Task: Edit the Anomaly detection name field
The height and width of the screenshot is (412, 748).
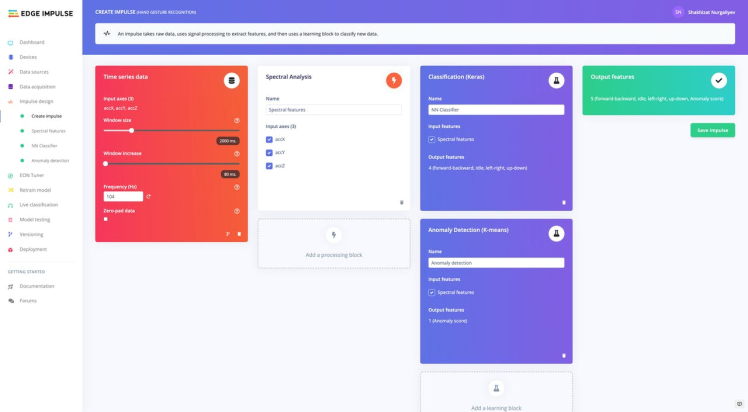Action: coord(496,263)
